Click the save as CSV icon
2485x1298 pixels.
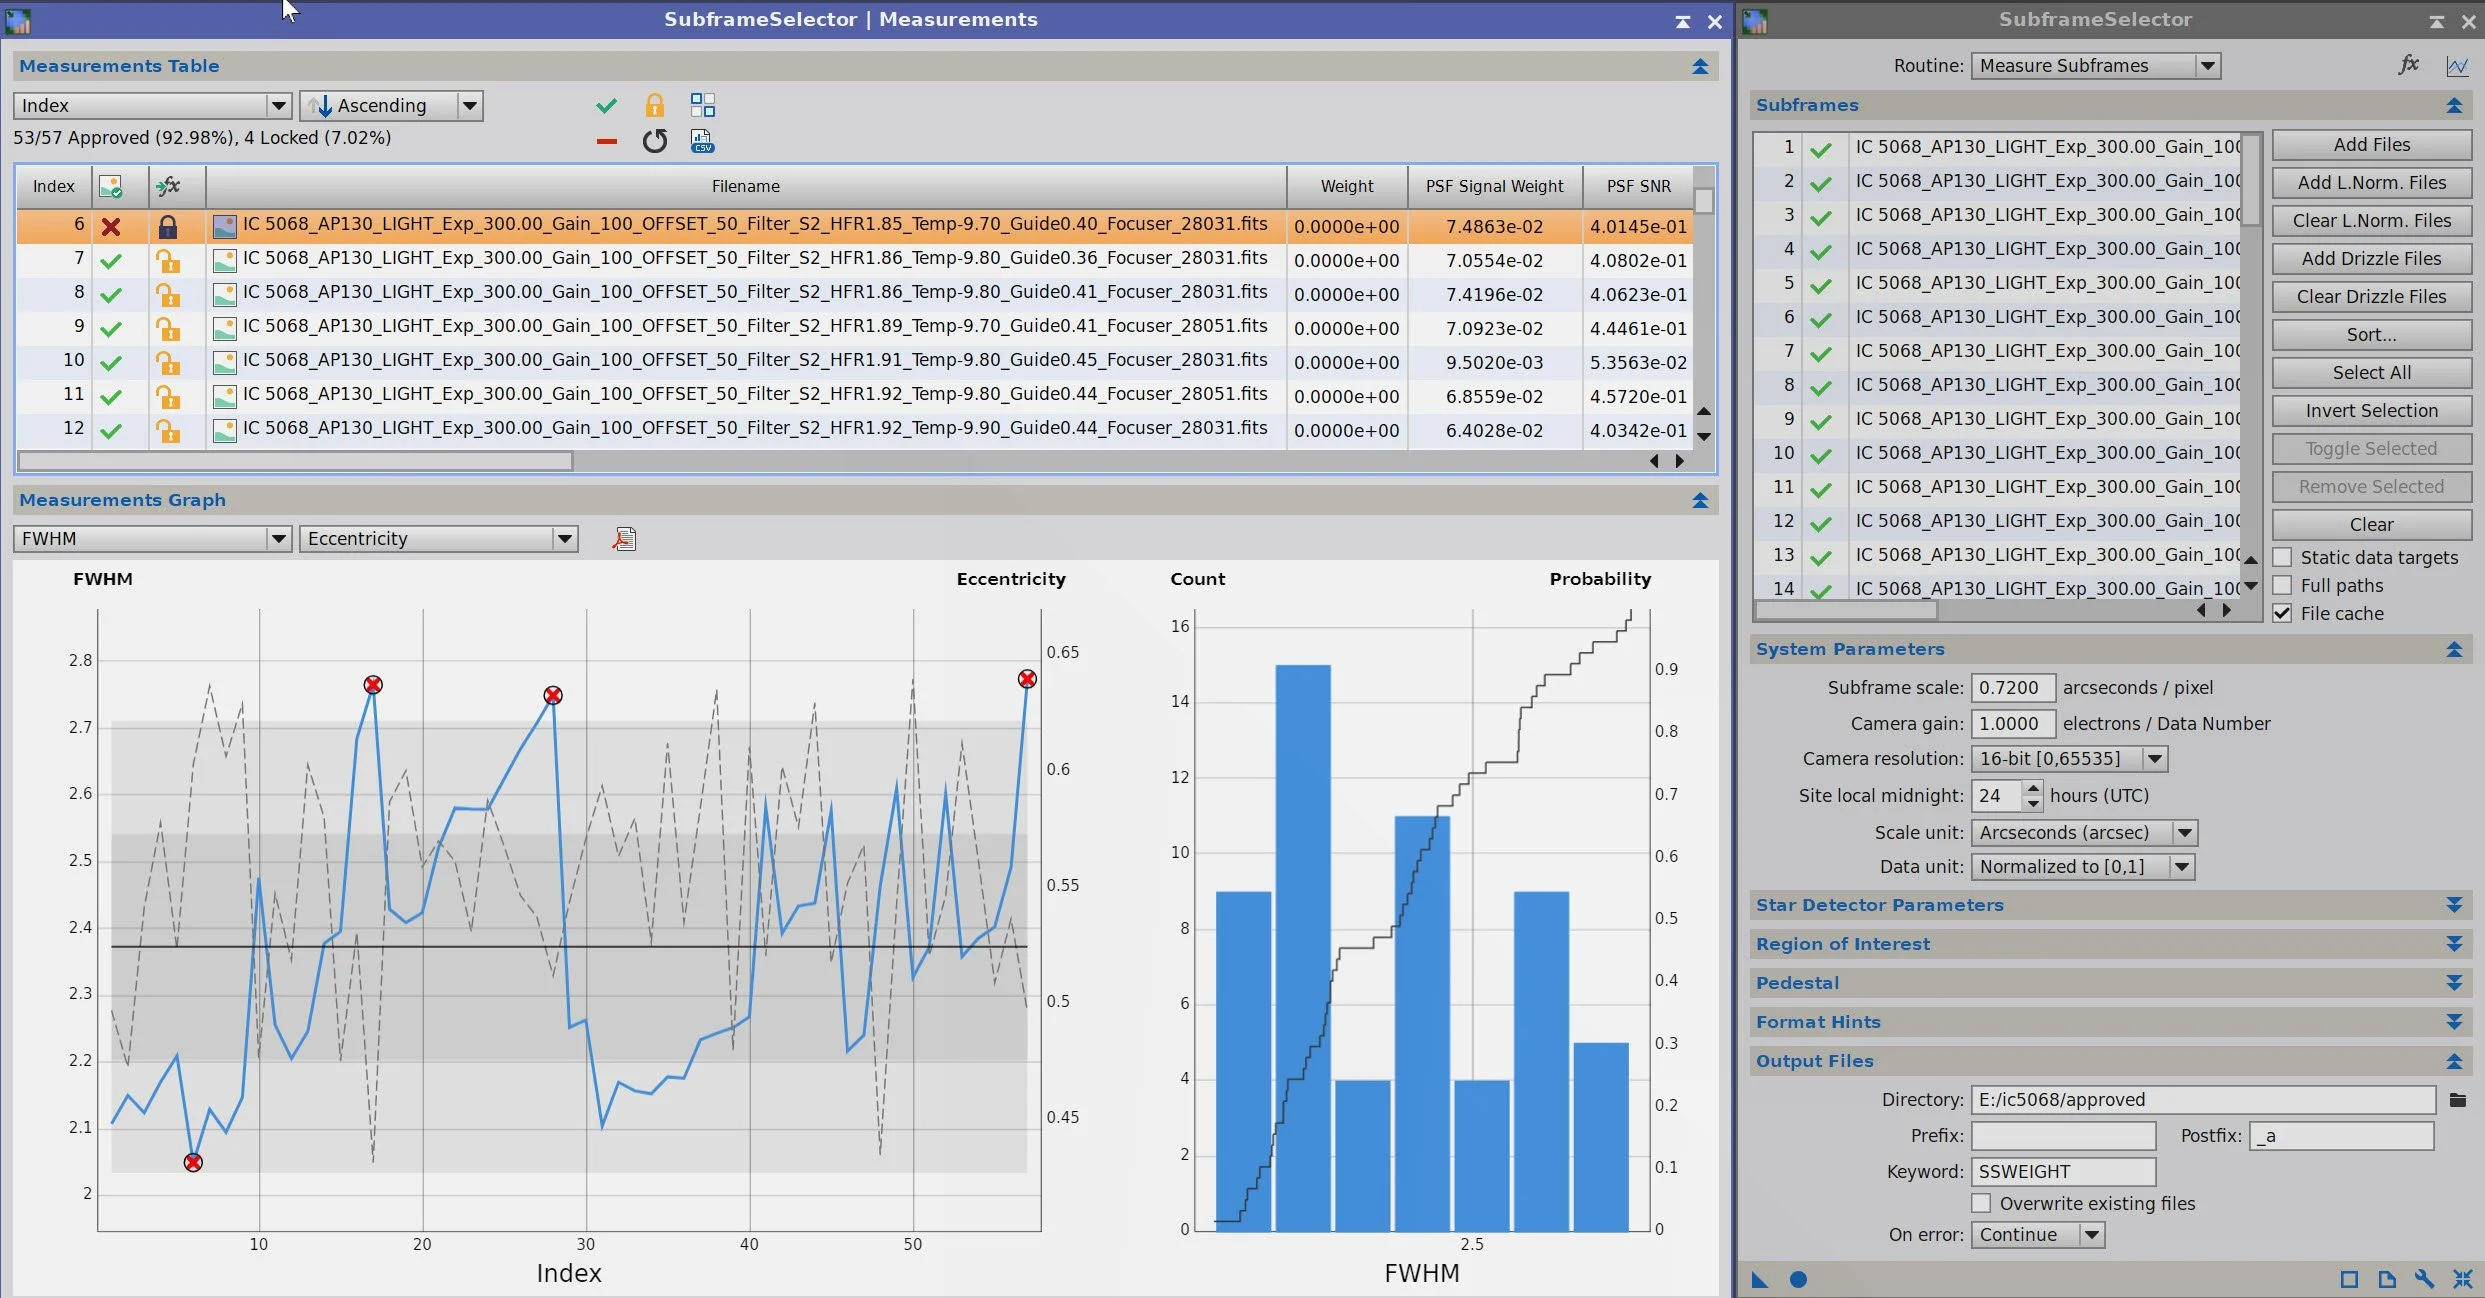(x=702, y=141)
